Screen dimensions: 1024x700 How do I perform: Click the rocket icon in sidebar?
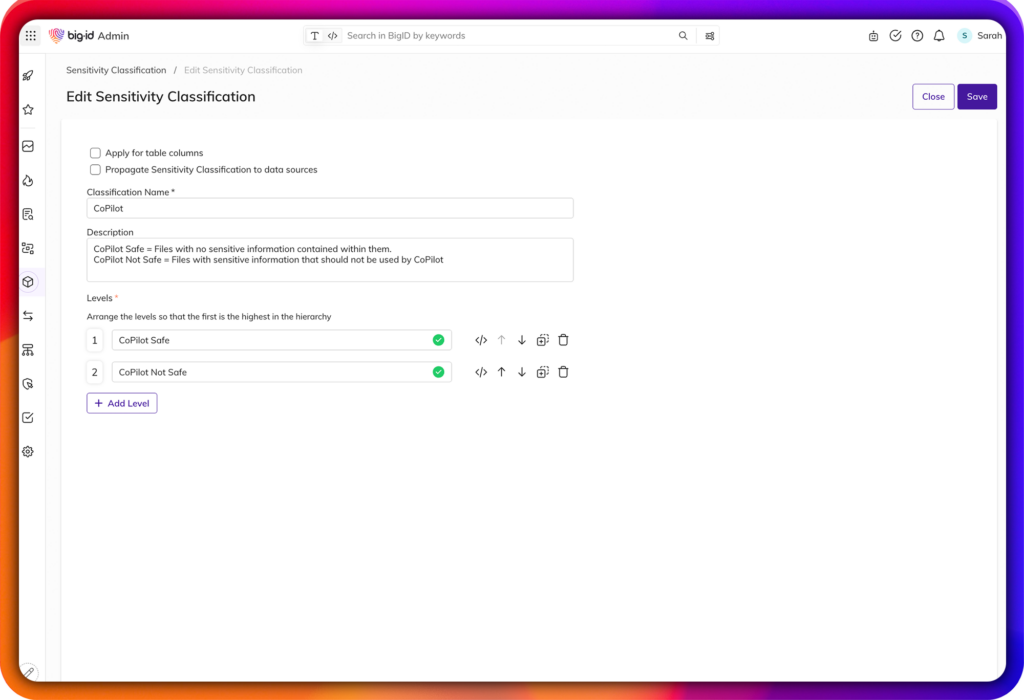(28, 76)
